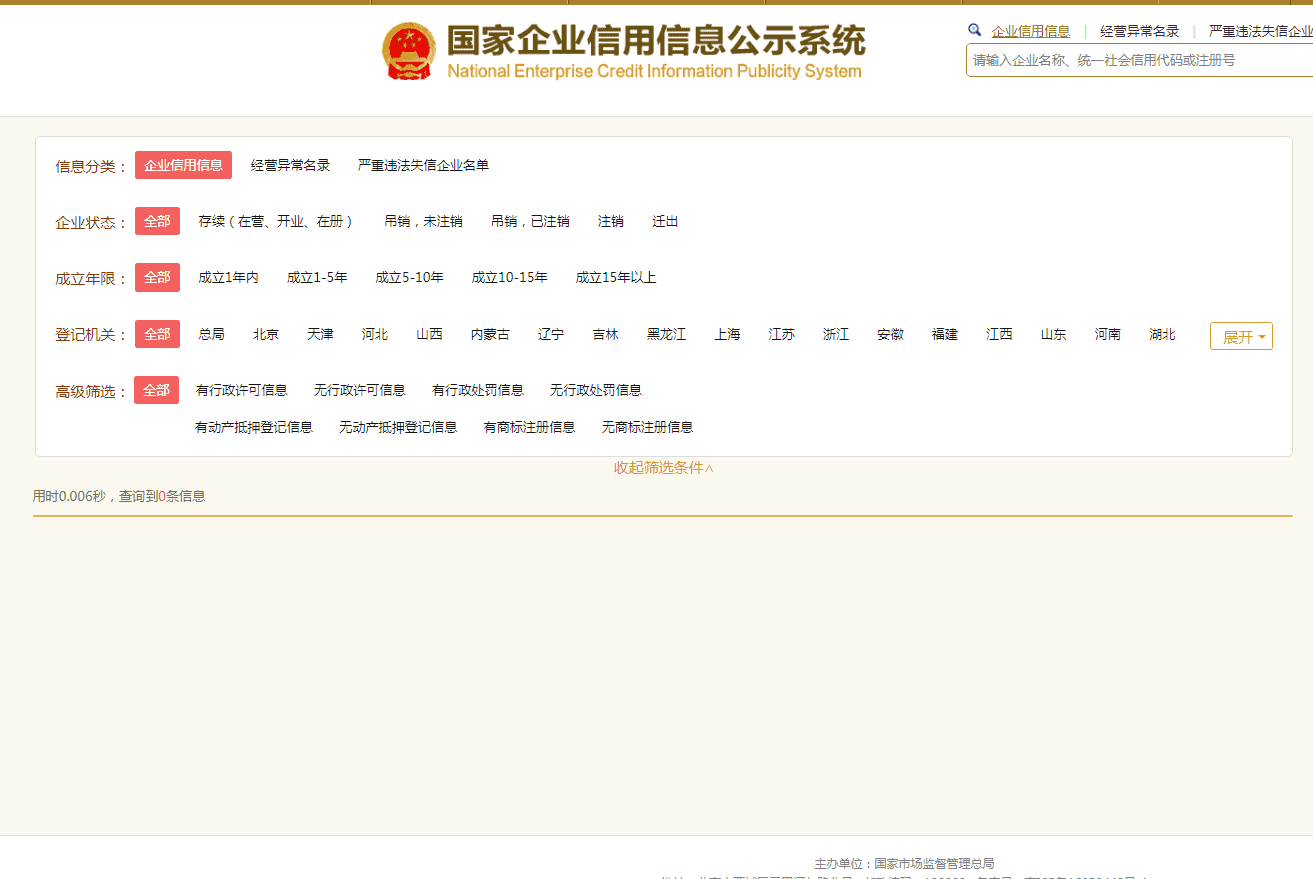Image resolution: width=1313 pixels, height=879 pixels.
Task: Select 山东 registration authority
Action: (x=1053, y=334)
